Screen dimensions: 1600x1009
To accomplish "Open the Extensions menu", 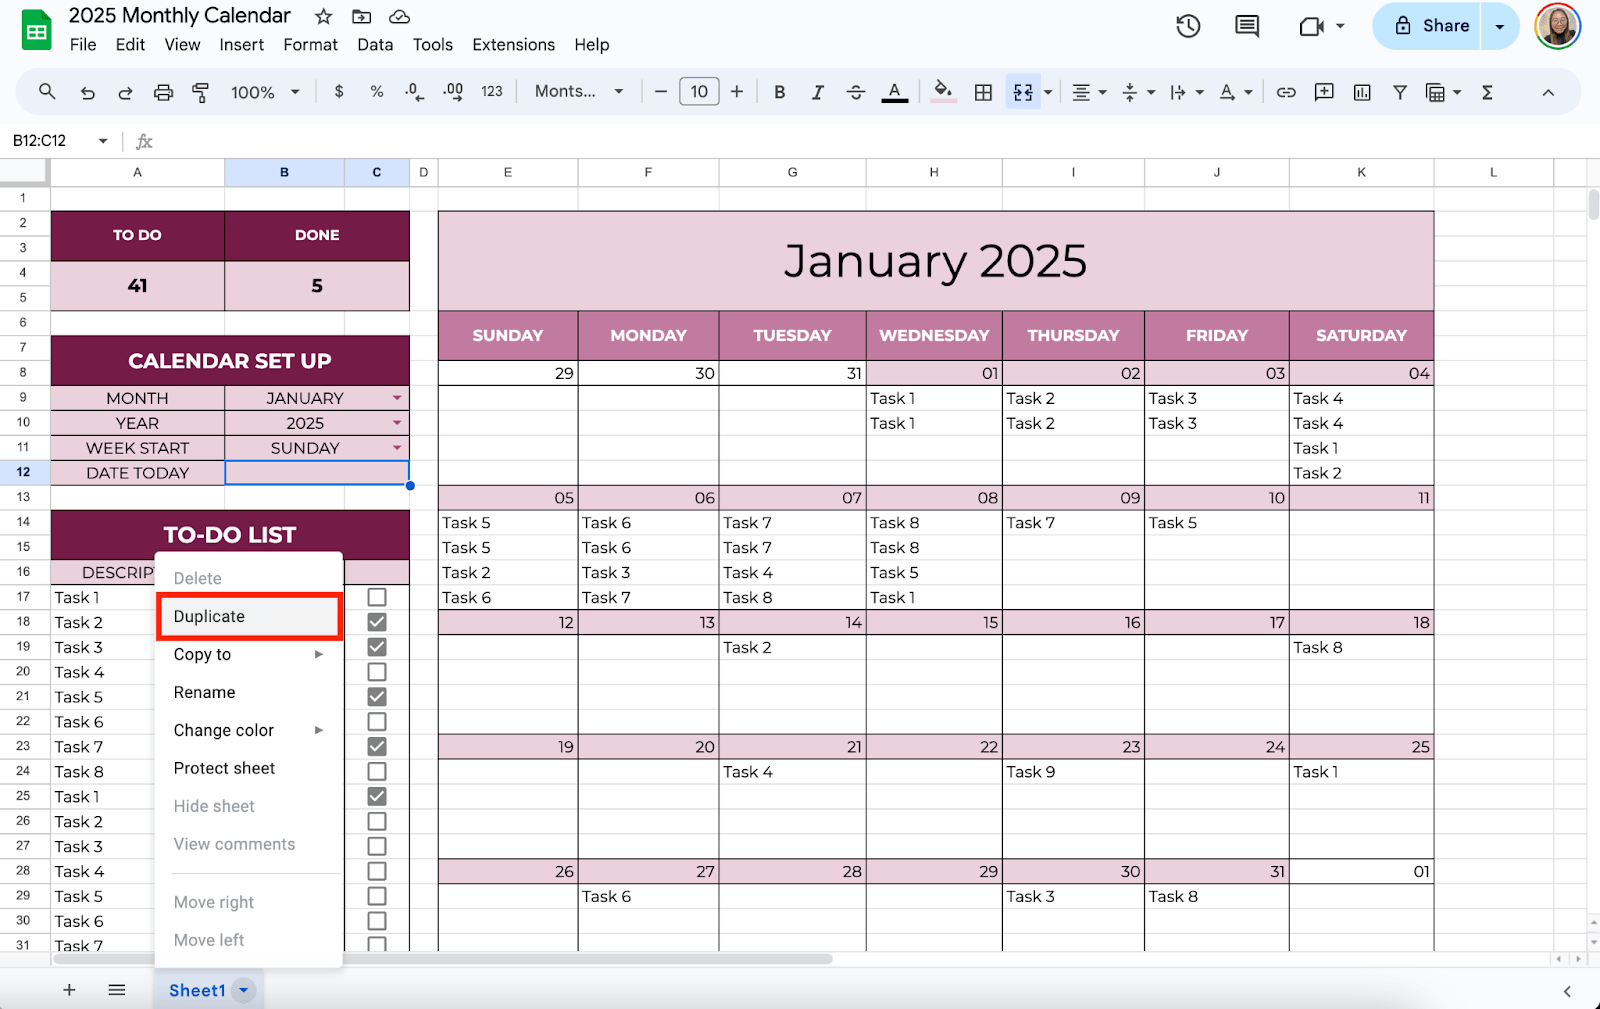I will point(513,45).
